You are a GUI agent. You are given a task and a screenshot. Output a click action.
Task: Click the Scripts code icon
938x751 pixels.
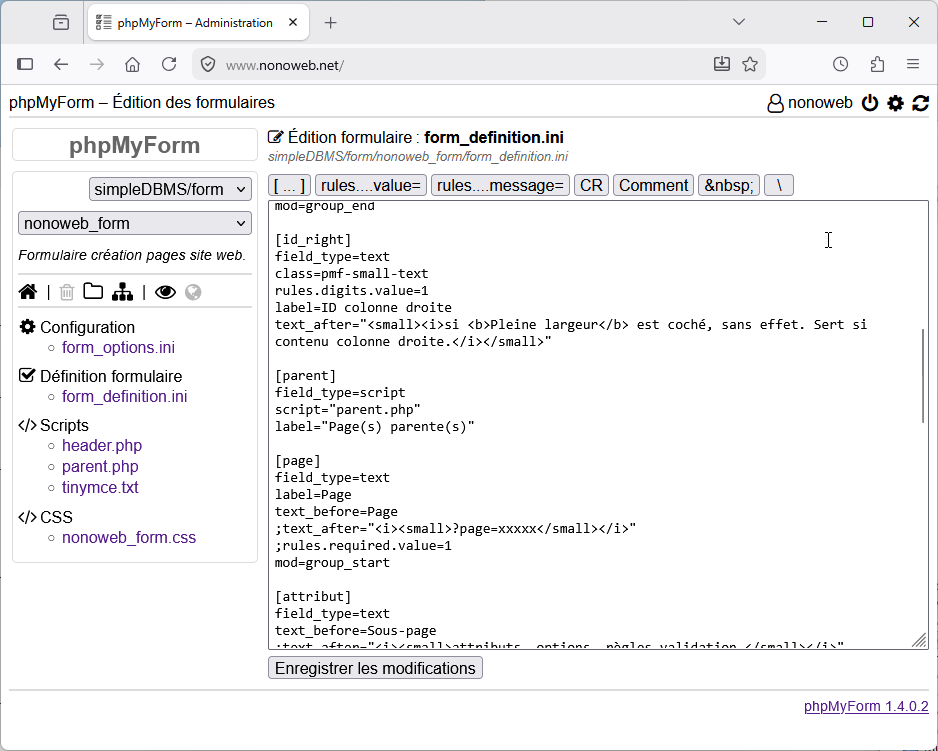tap(28, 425)
